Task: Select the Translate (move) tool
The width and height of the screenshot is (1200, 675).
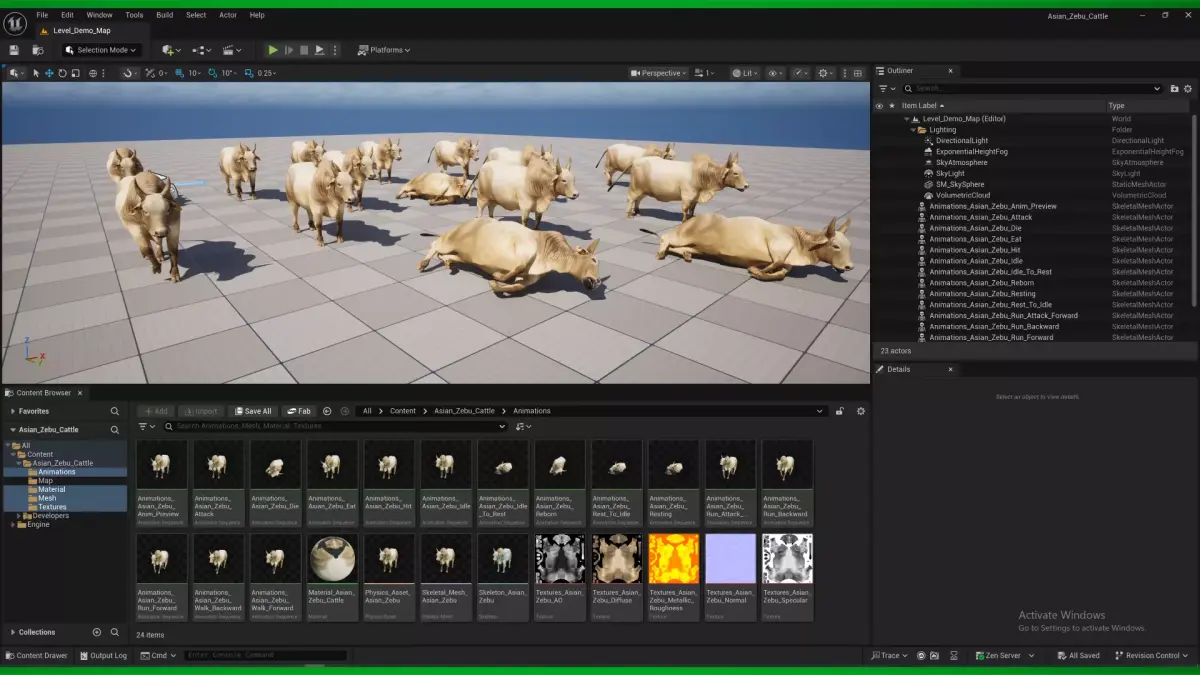Action: click(49, 73)
